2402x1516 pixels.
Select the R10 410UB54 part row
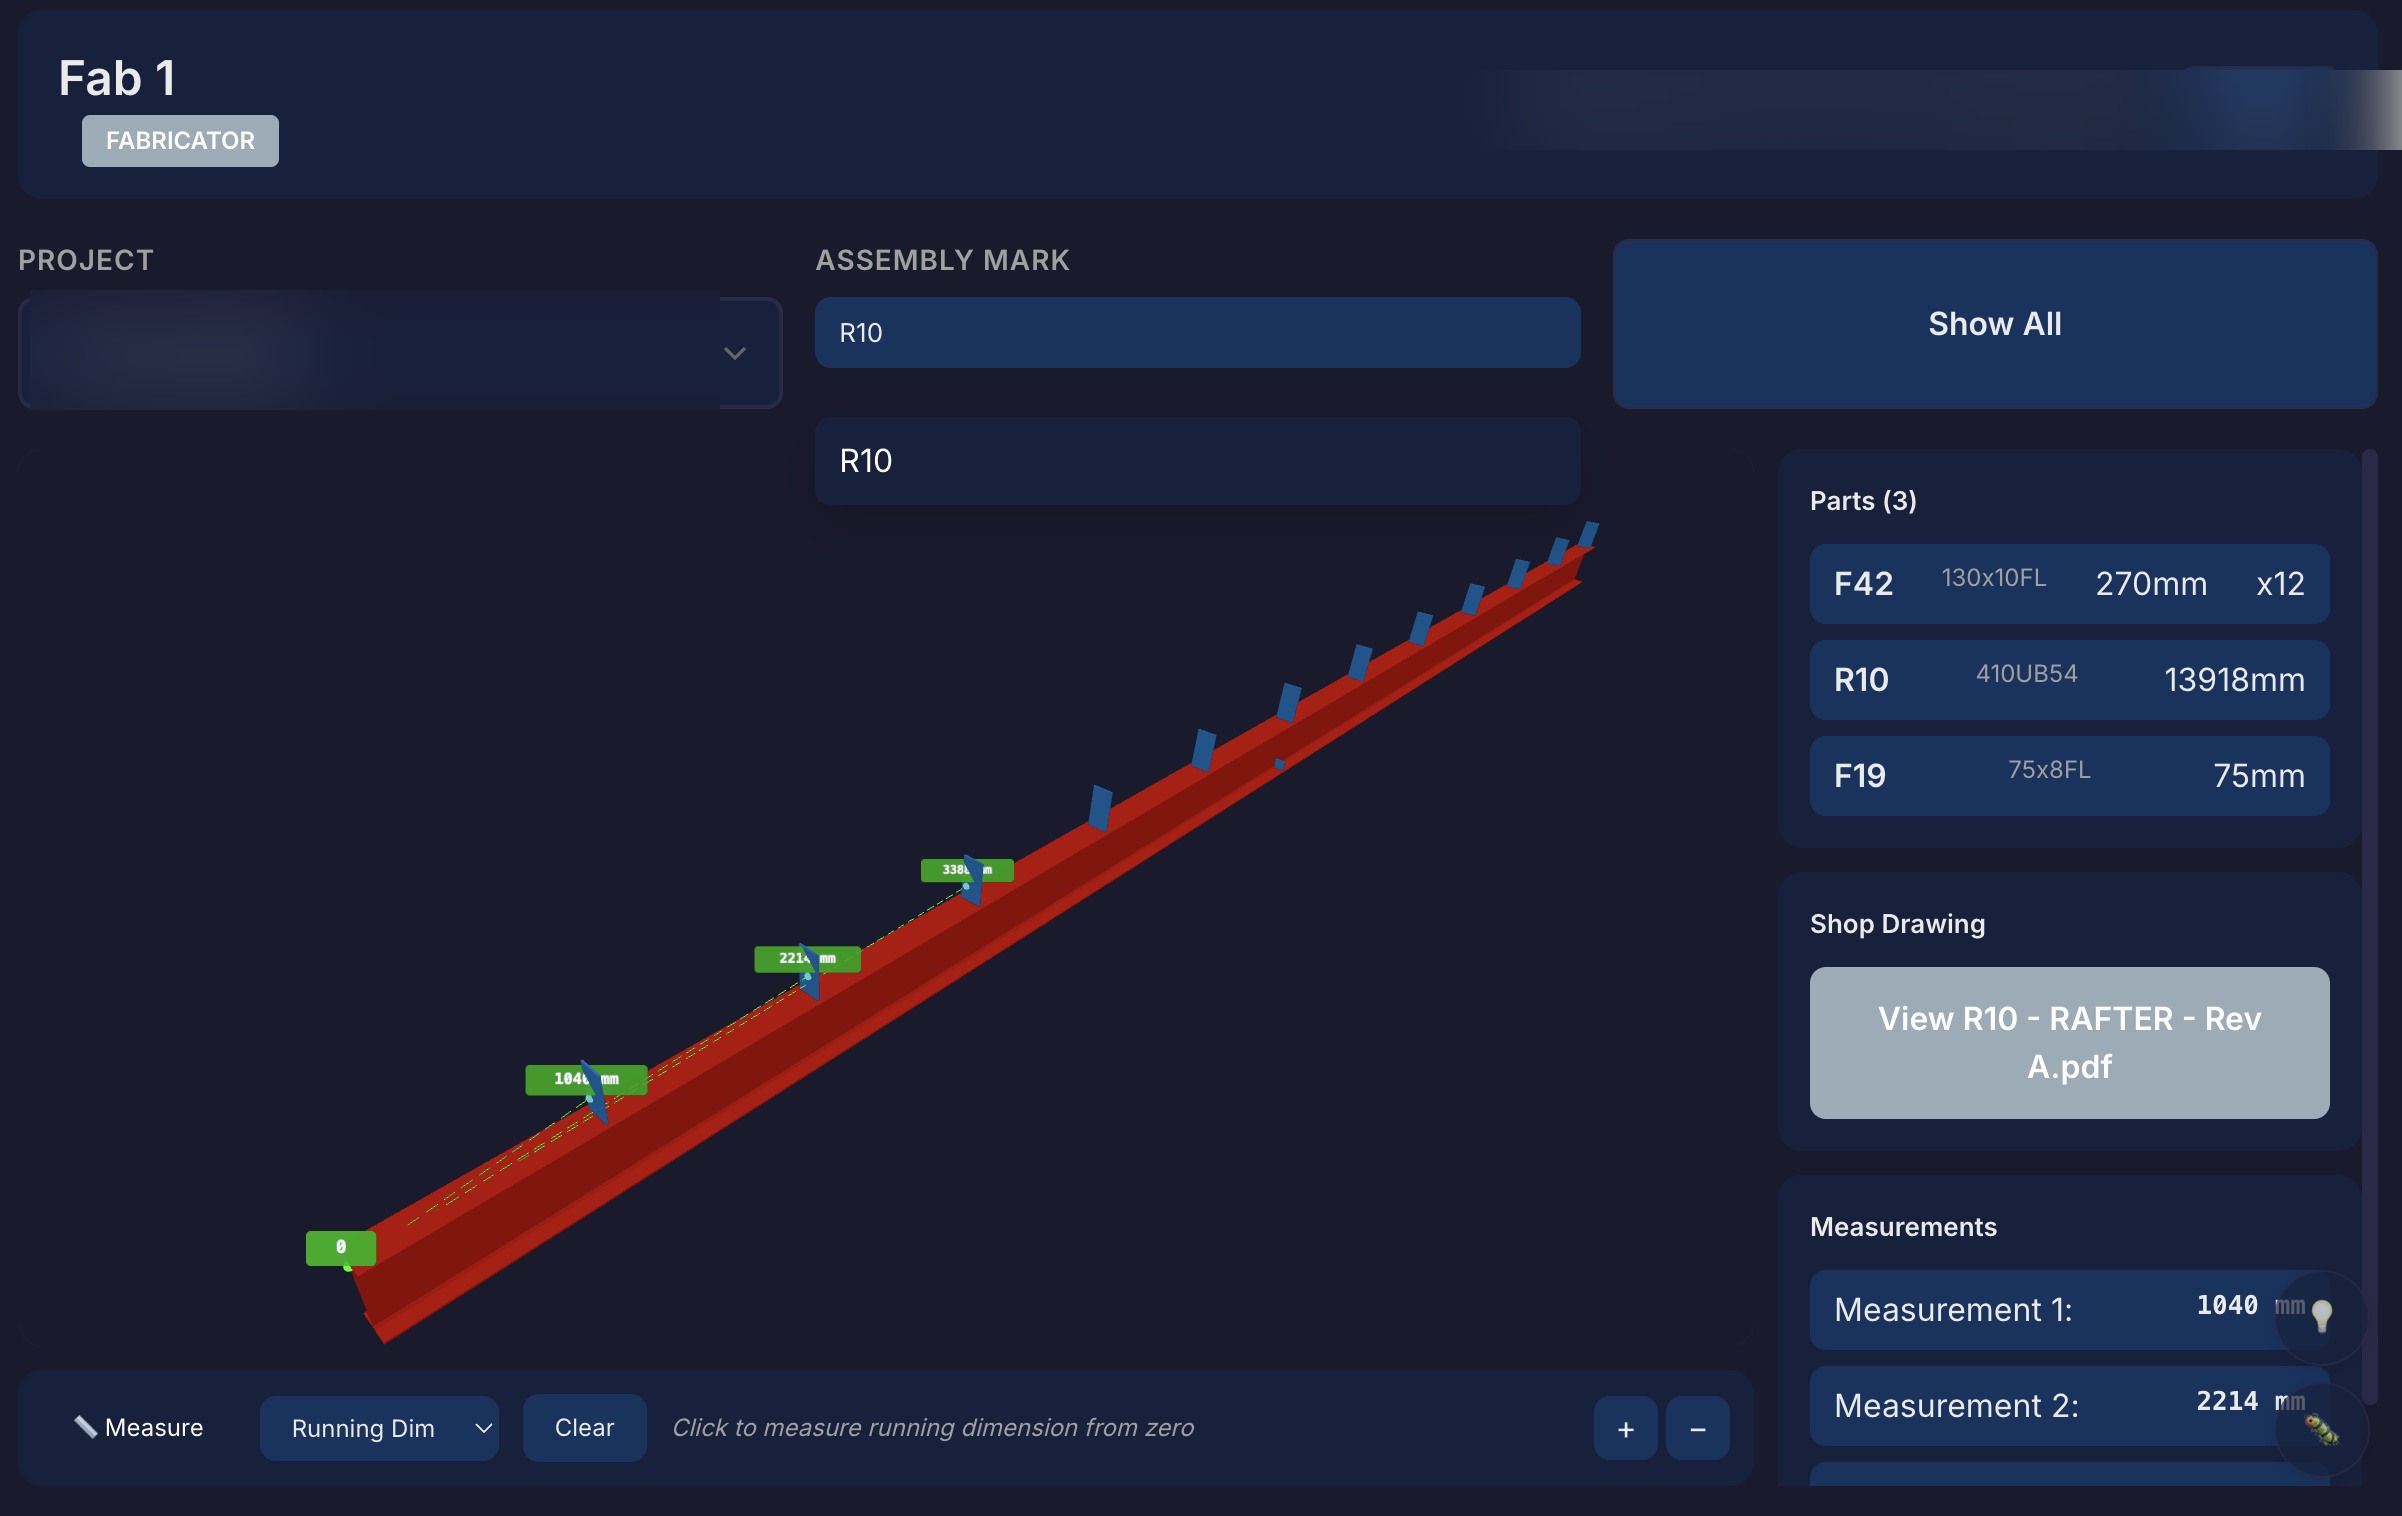[x=2068, y=680]
